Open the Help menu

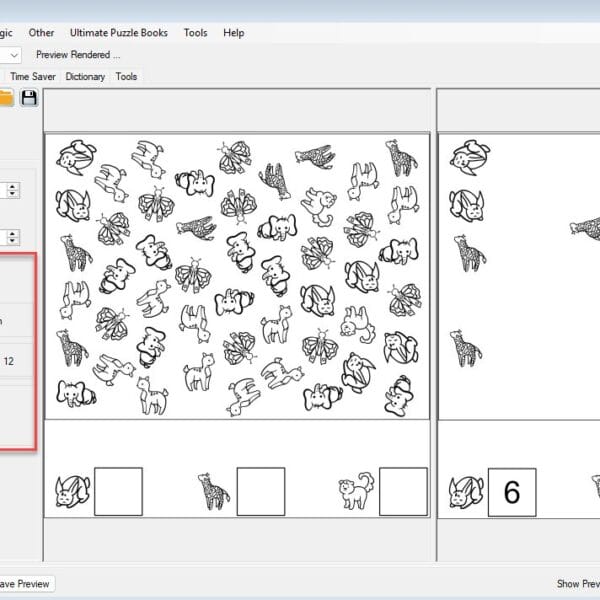click(233, 32)
